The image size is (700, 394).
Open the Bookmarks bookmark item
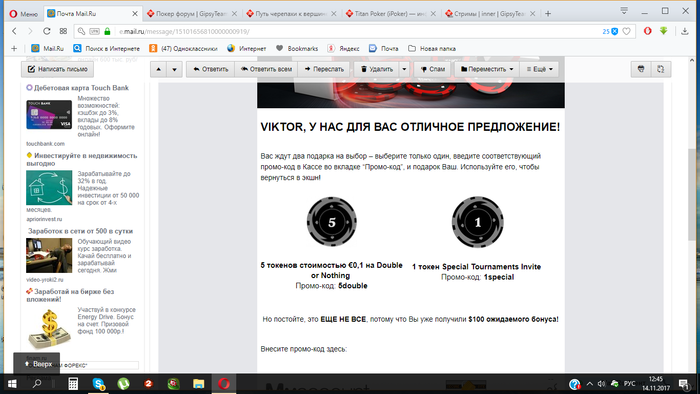pos(297,48)
